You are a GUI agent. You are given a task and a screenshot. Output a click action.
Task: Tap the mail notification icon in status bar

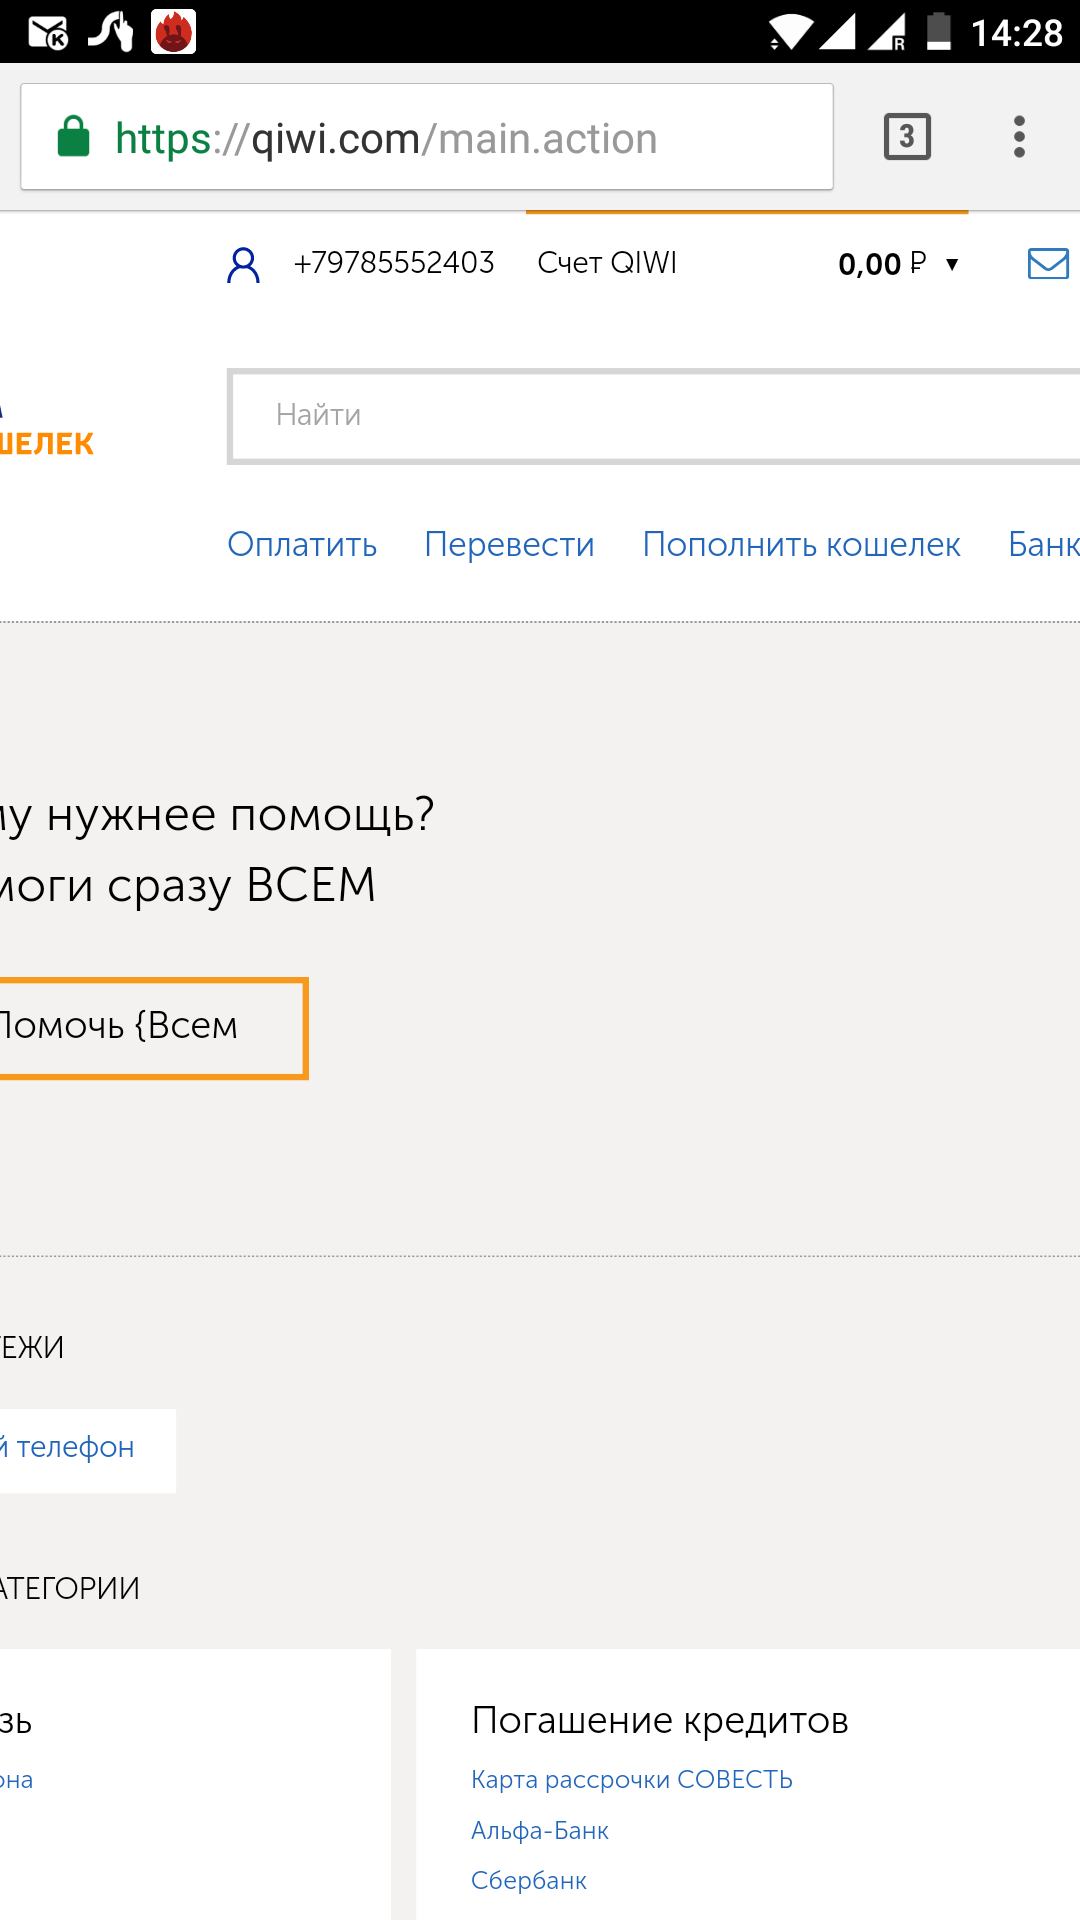tap(48, 32)
